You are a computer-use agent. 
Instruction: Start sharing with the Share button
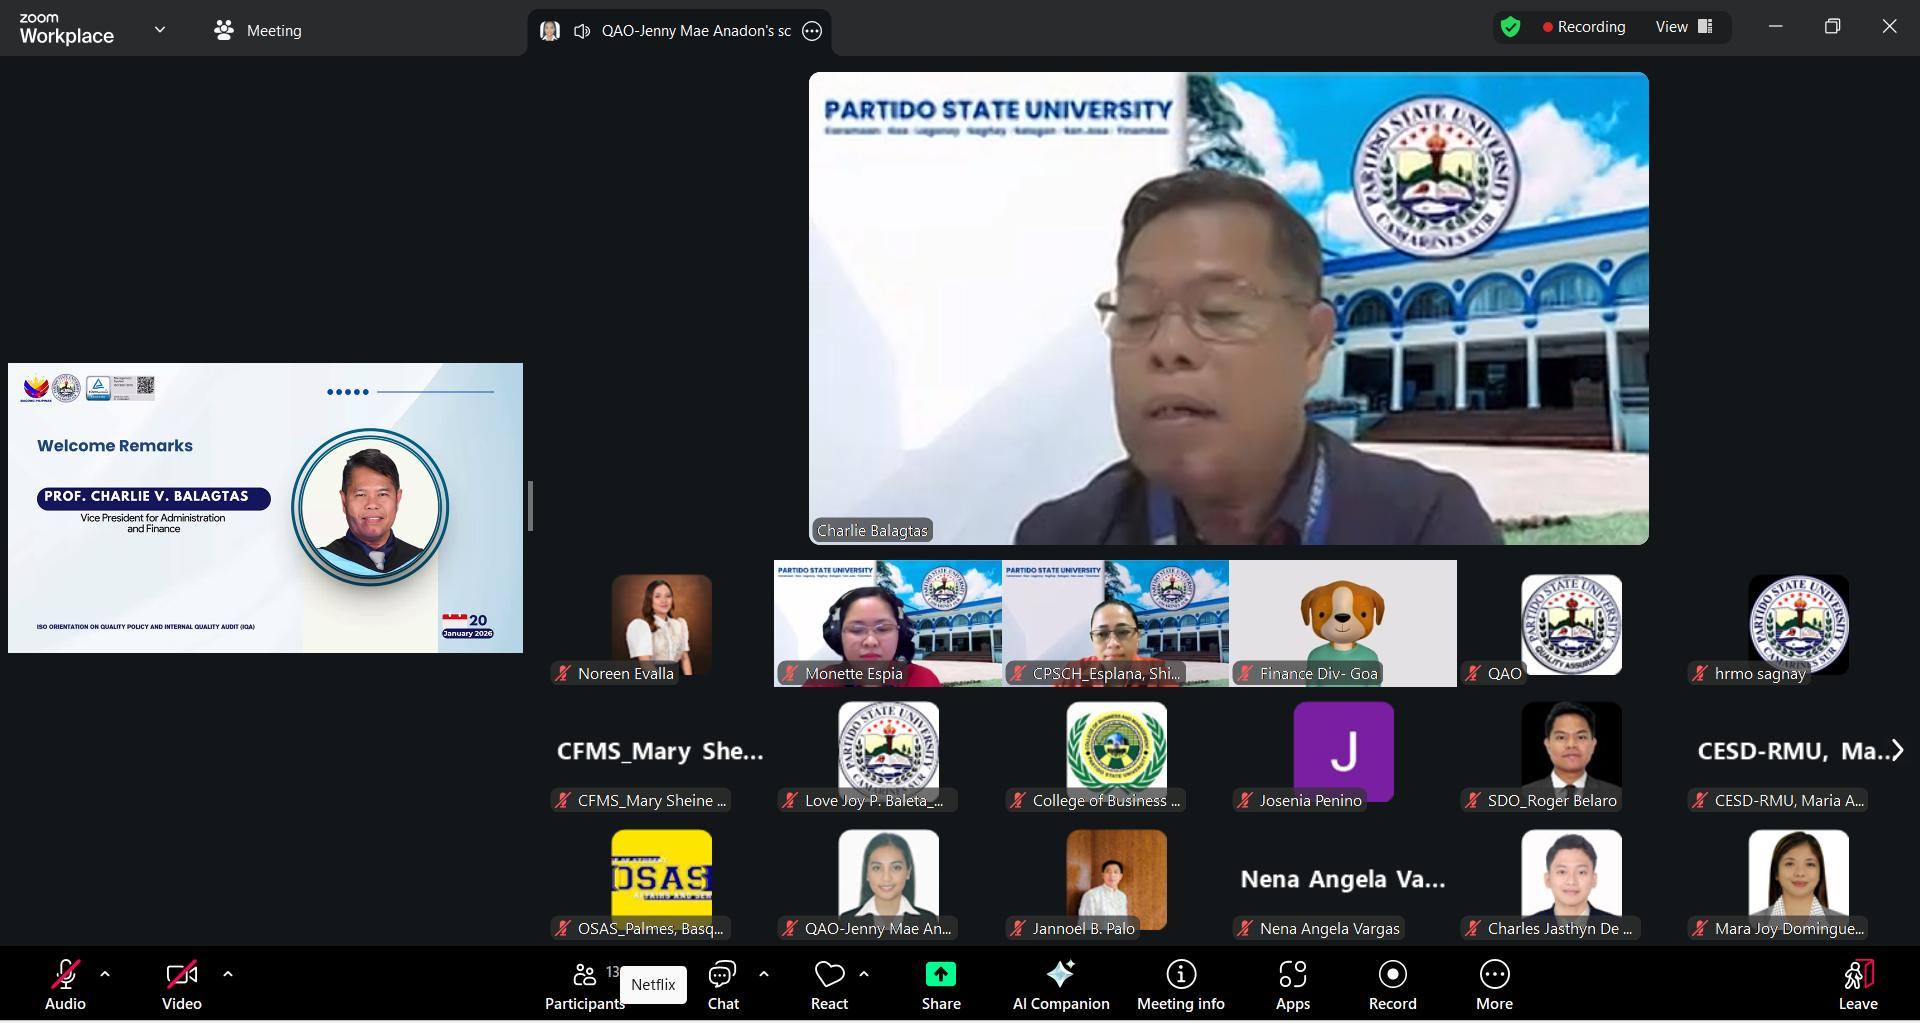pos(940,985)
